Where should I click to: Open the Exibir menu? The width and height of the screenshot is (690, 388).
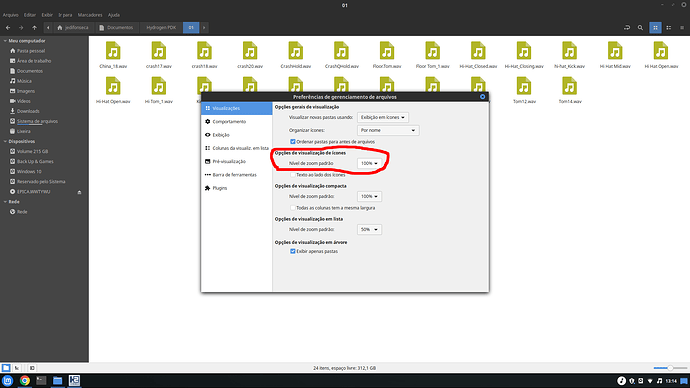click(47, 15)
